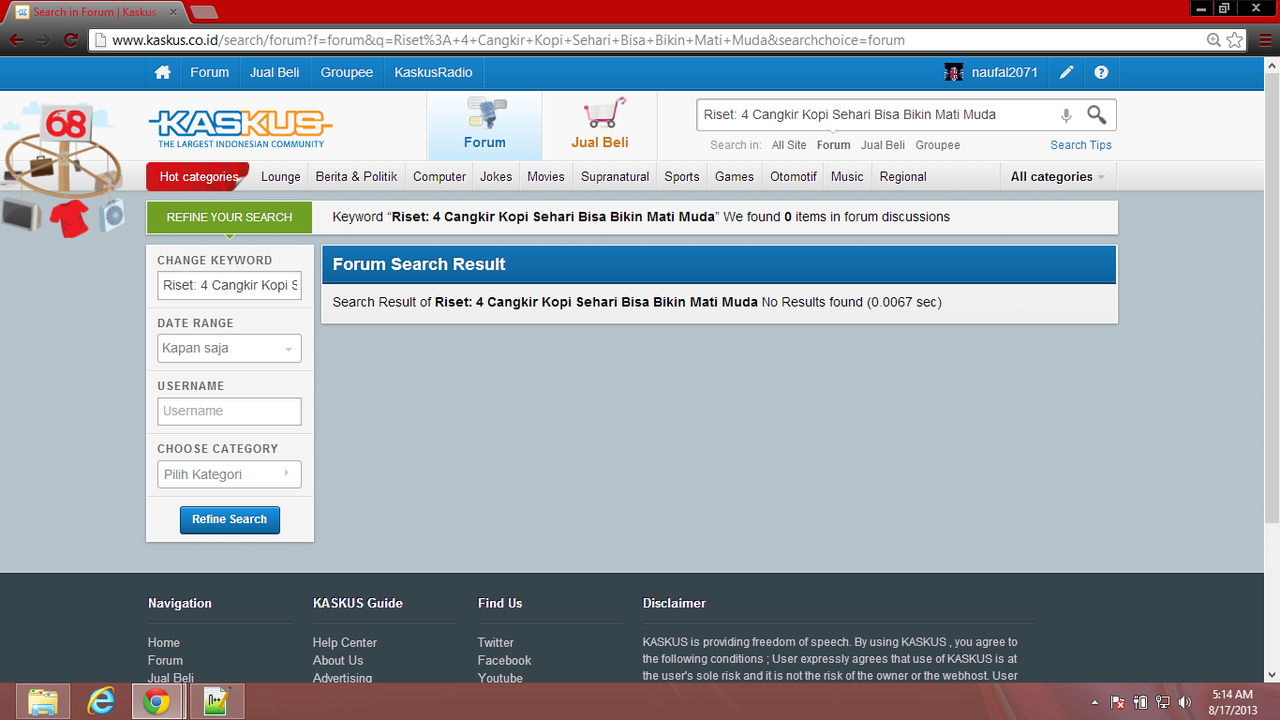Open the Help Center footer link
The image size is (1280, 720).
[345, 643]
